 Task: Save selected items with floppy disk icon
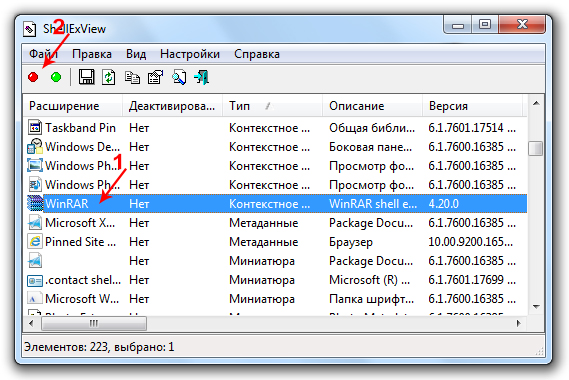86,77
